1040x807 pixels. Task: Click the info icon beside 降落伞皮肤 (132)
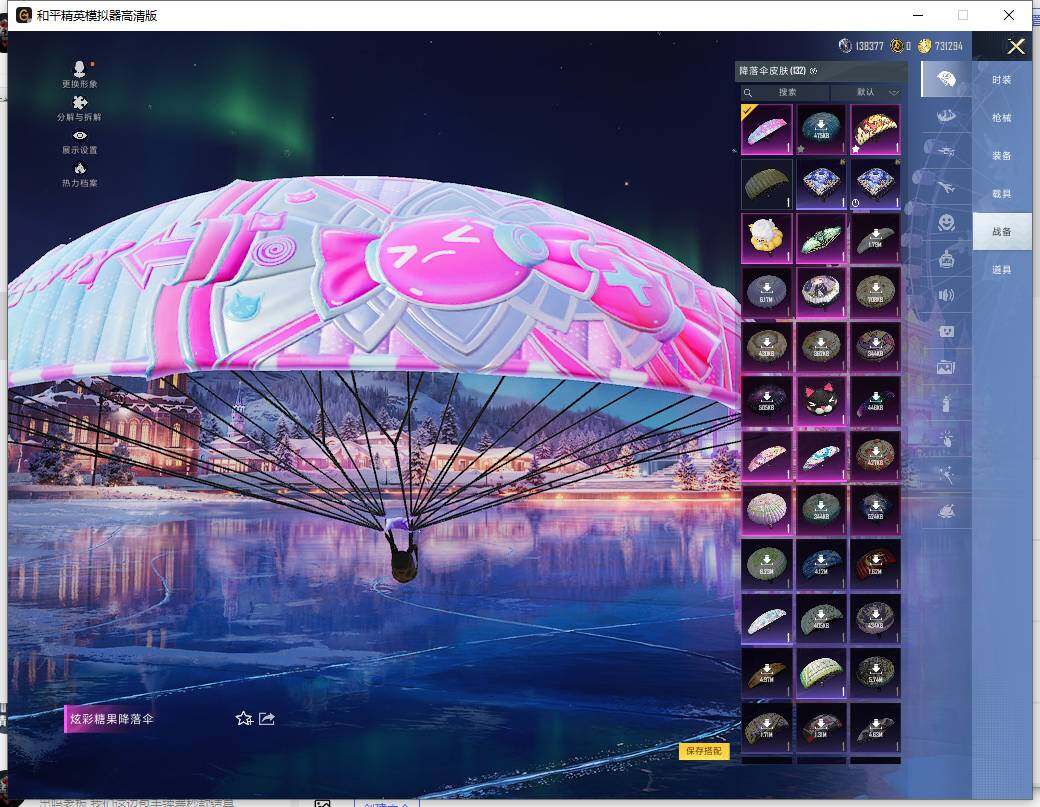pyautogui.click(x=814, y=70)
